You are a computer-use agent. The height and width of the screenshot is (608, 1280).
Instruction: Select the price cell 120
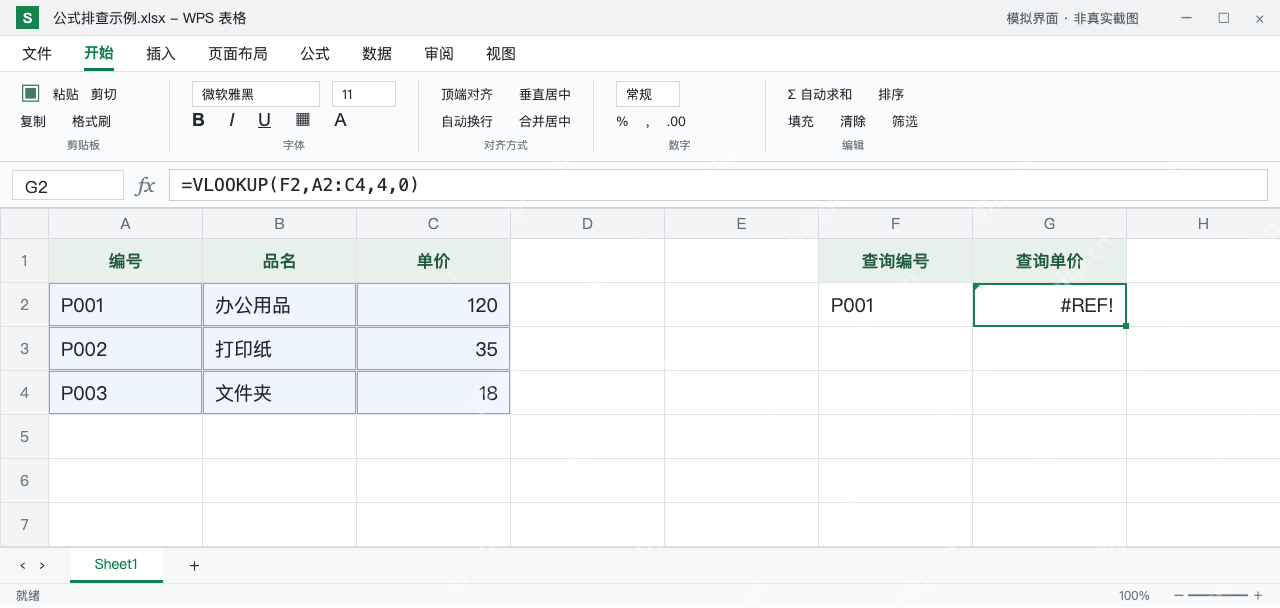point(434,305)
